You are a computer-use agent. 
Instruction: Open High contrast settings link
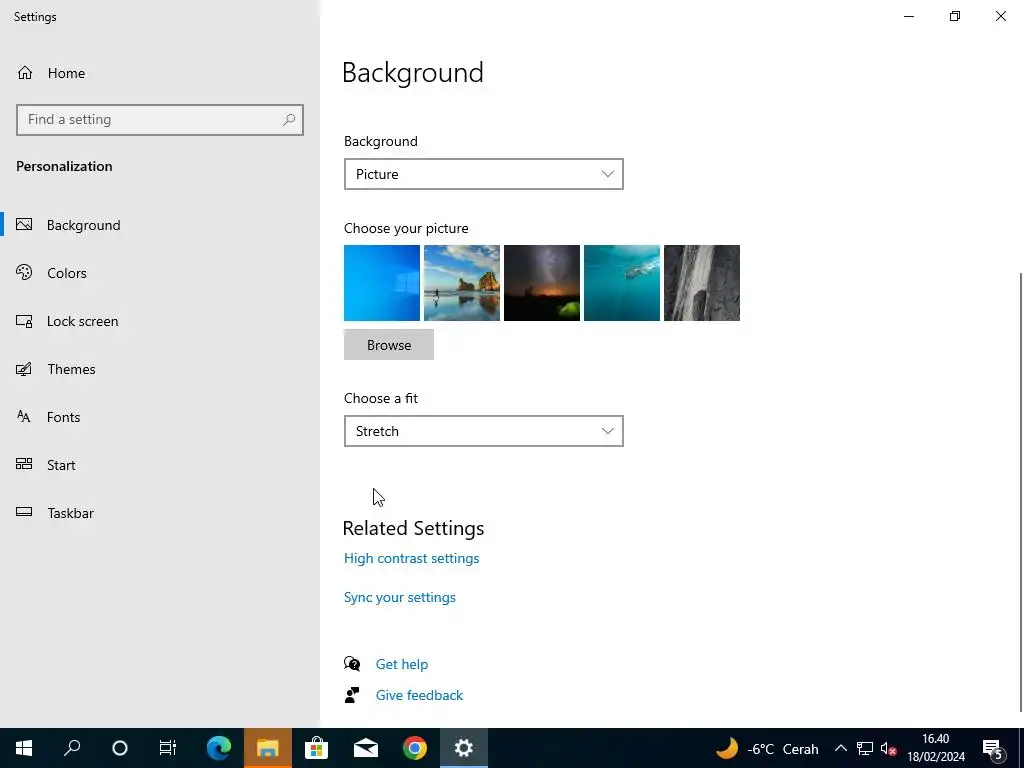(x=411, y=558)
